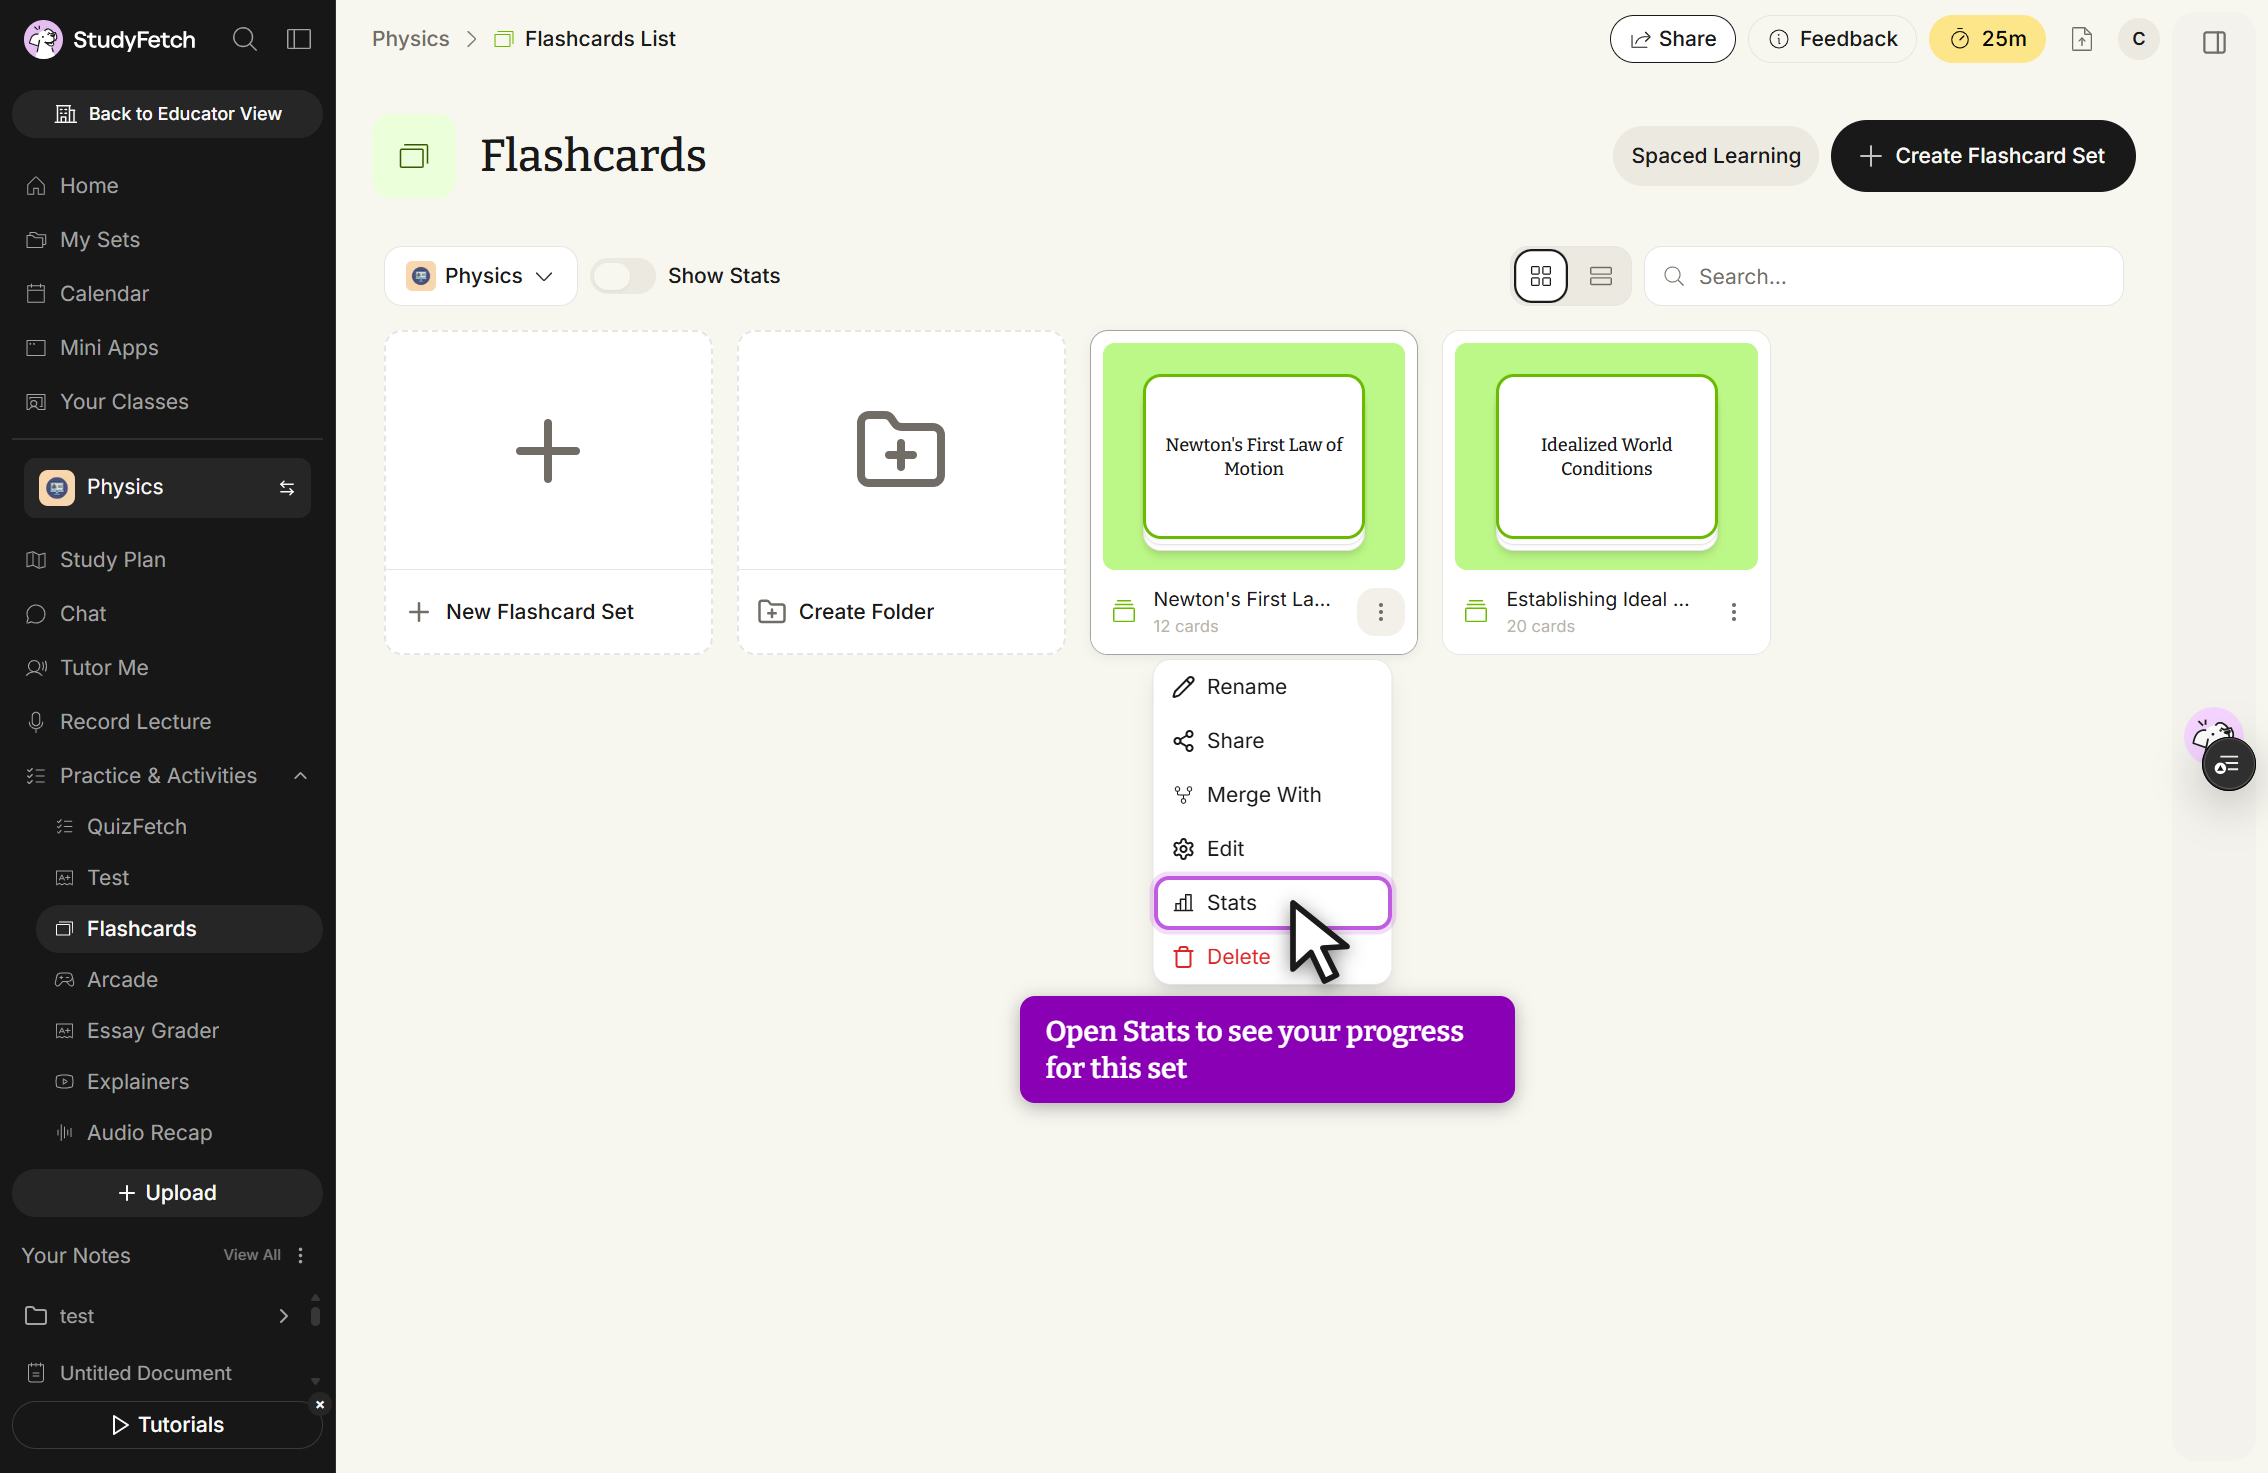
Task: Open Newton's First Law of Motion thumbnail
Action: tap(1254, 456)
